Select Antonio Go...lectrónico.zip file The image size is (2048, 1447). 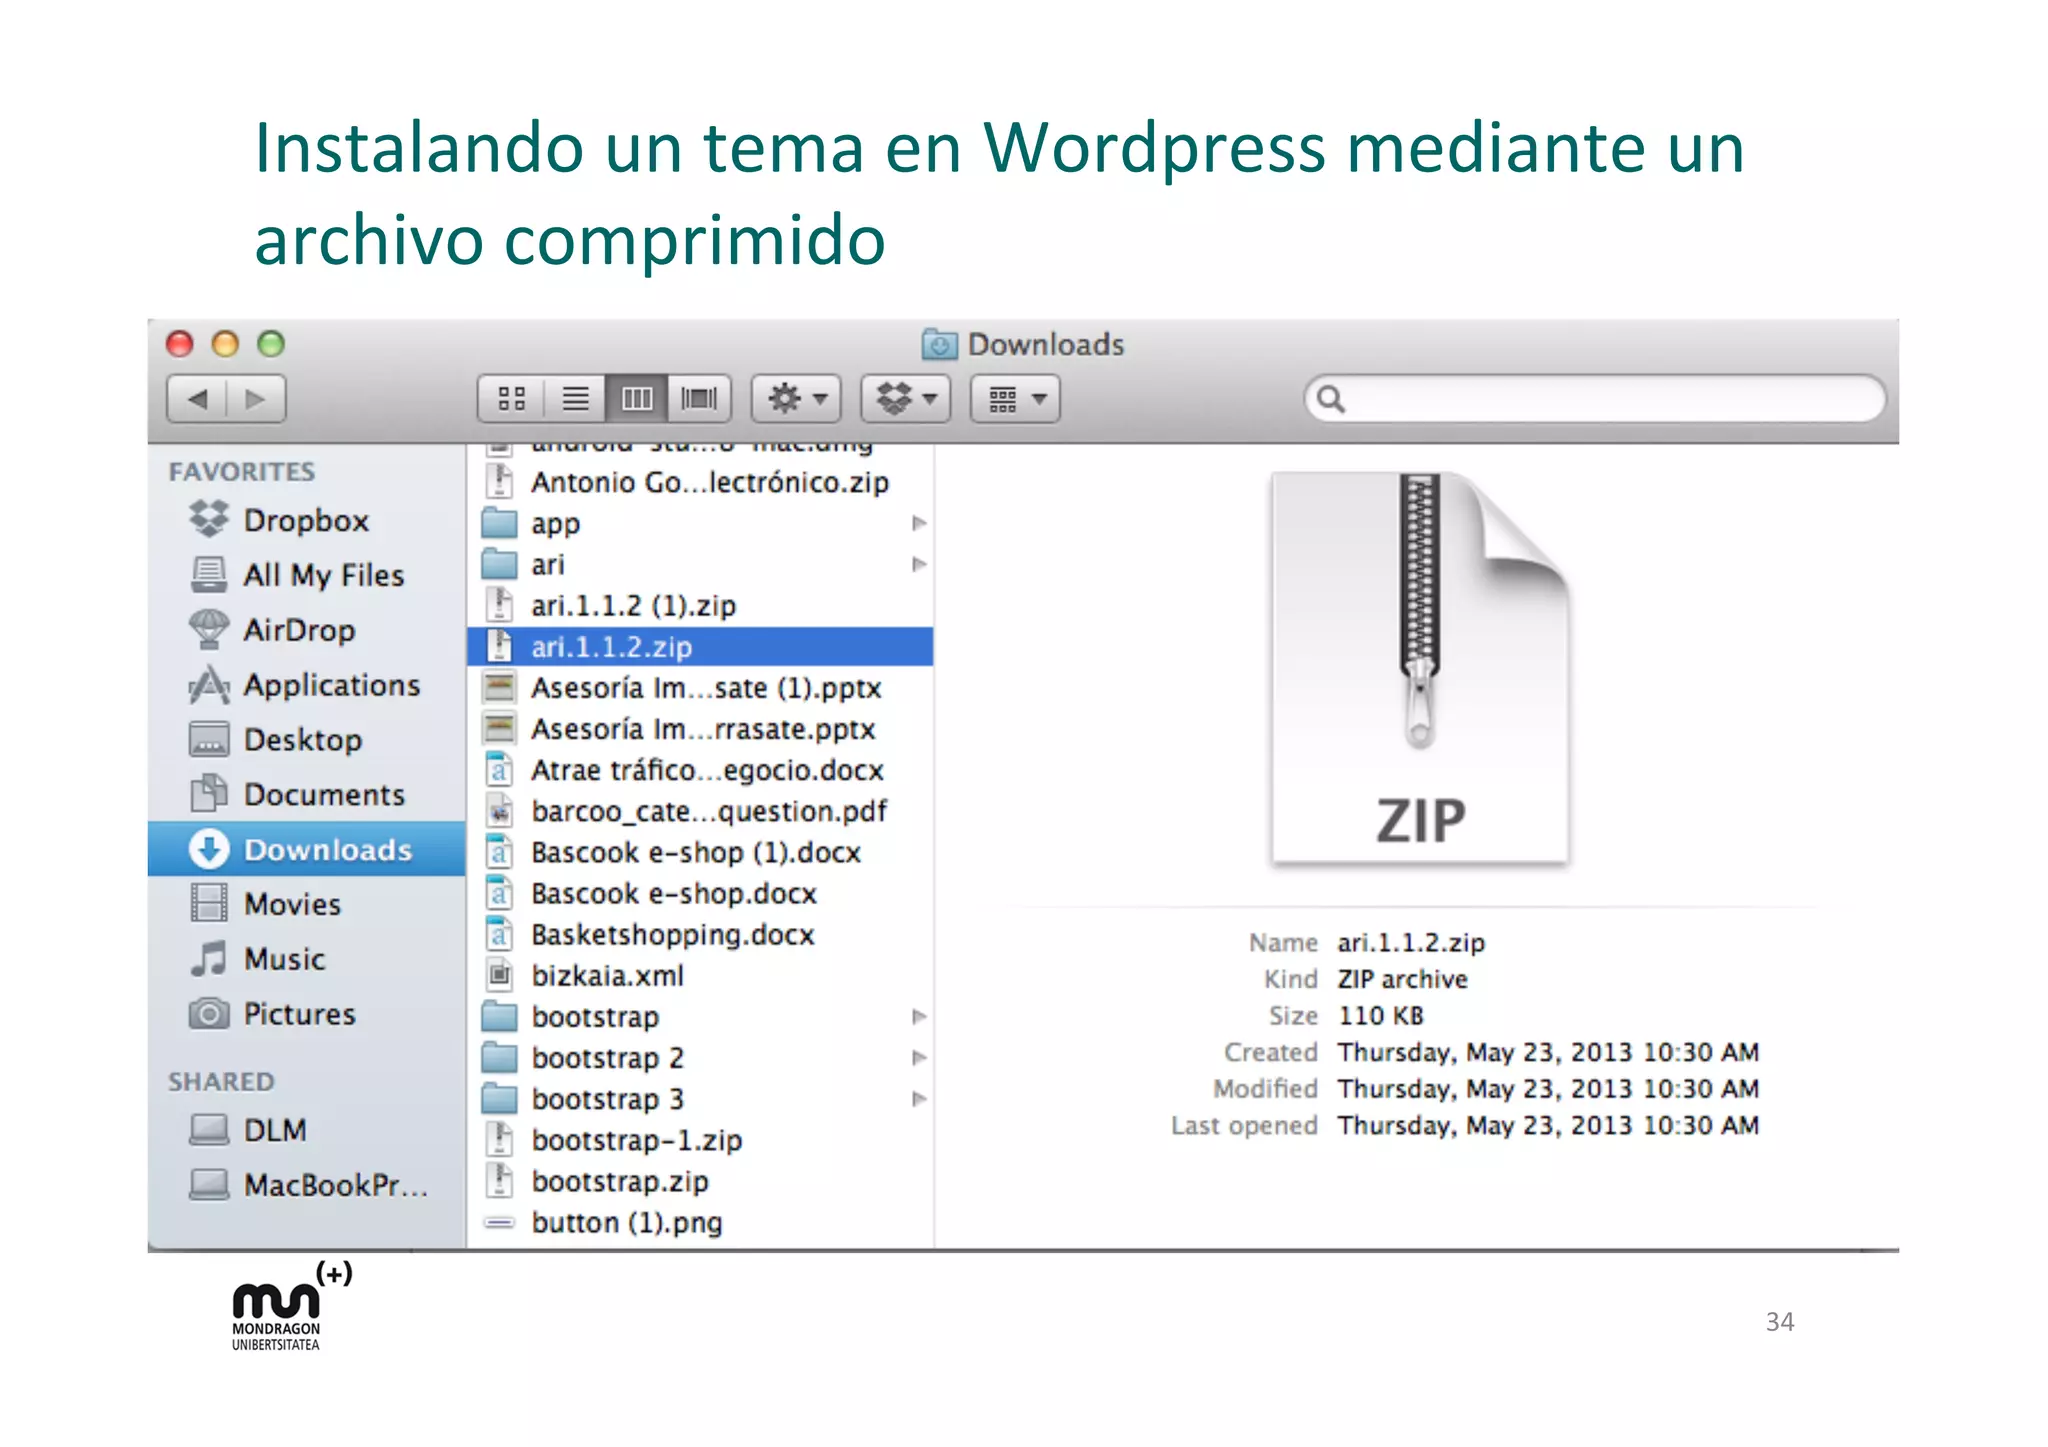(700, 482)
